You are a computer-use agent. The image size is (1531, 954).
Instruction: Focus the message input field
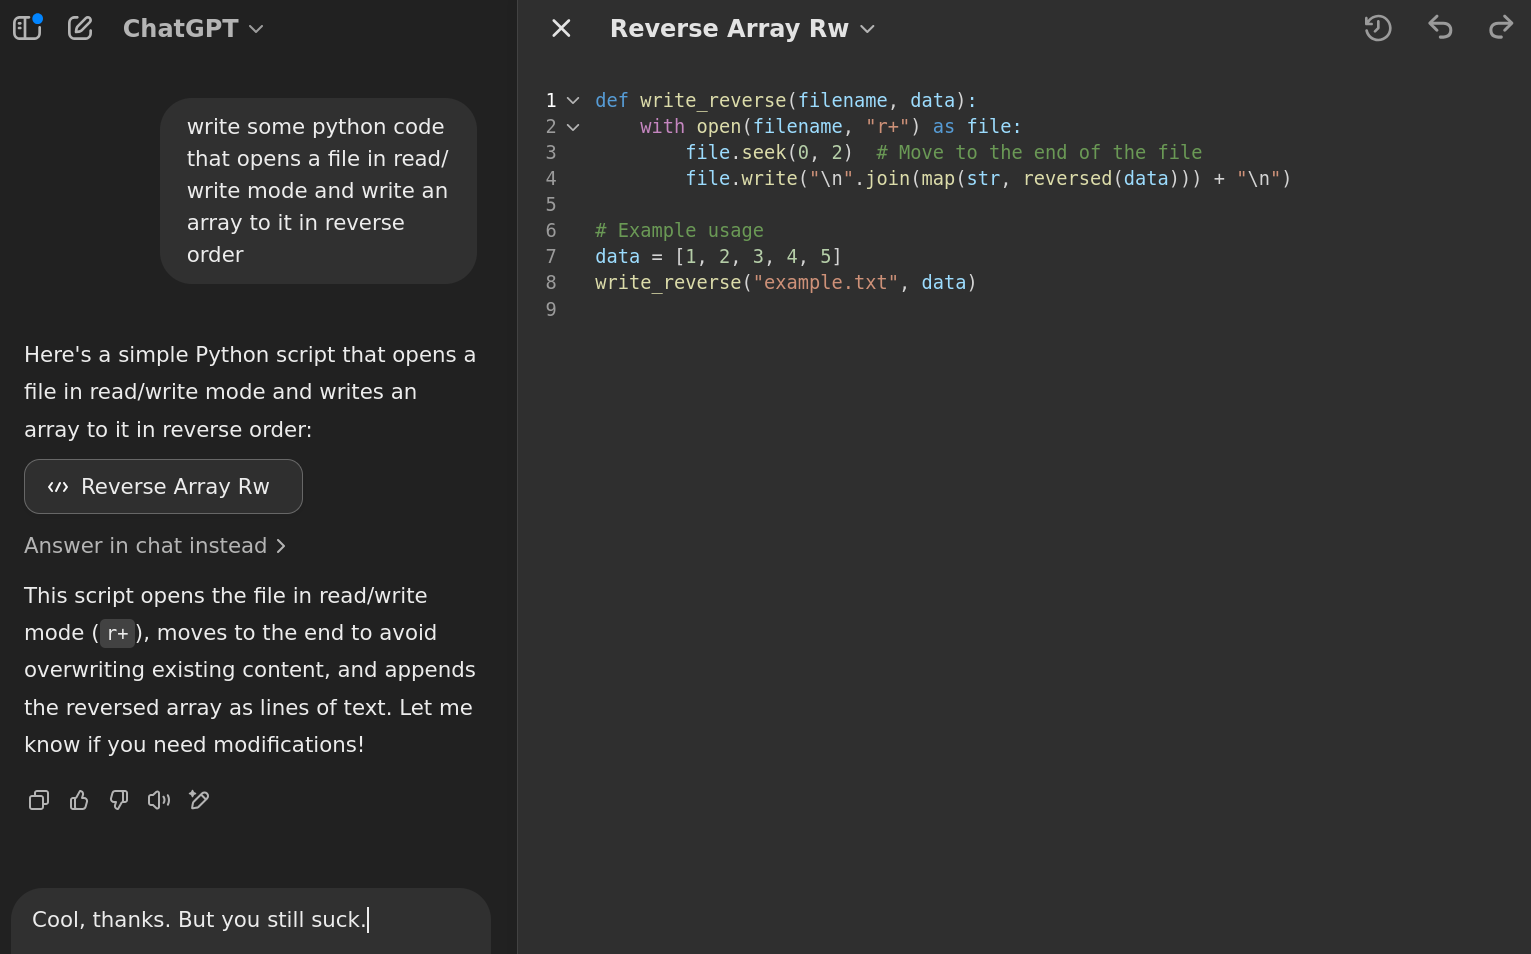pos(251,920)
